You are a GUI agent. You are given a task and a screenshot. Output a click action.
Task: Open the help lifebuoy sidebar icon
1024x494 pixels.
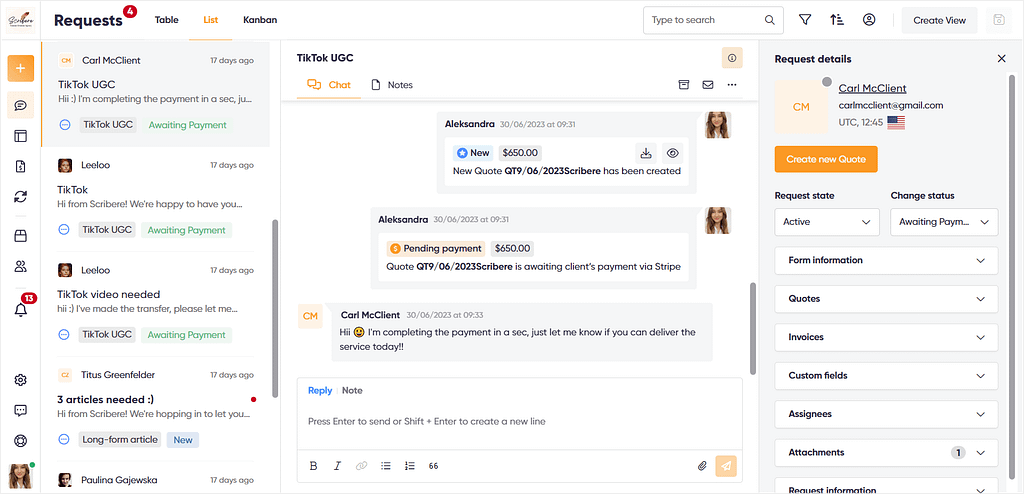click(x=20, y=440)
